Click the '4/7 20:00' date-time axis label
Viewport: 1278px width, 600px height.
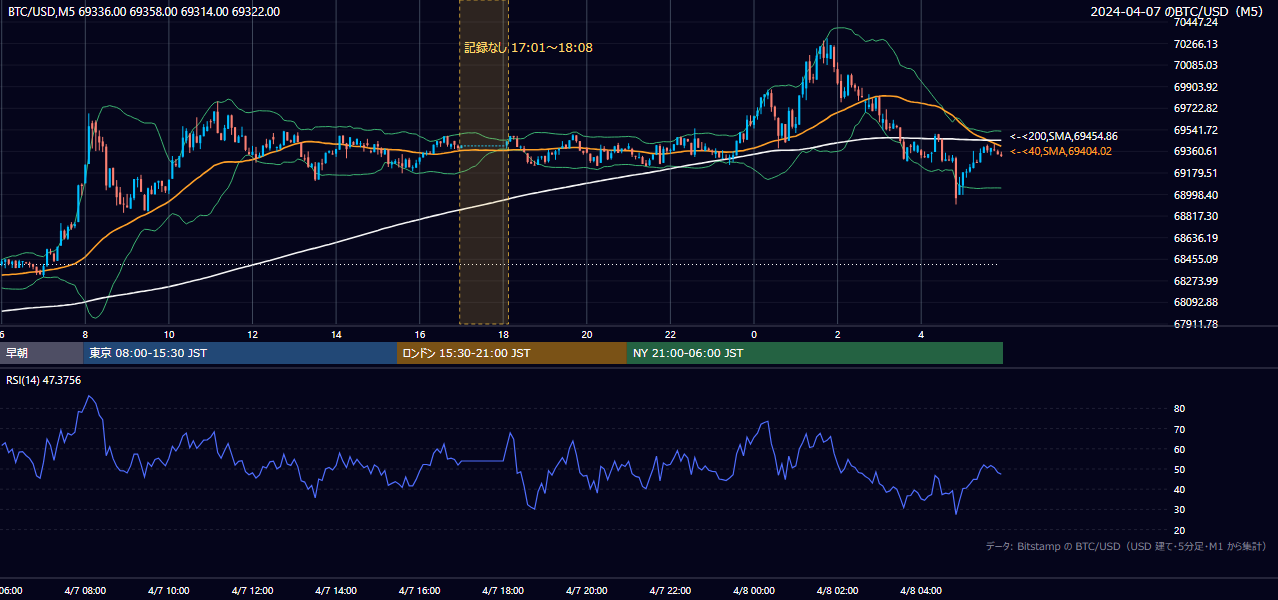tap(587, 591)
